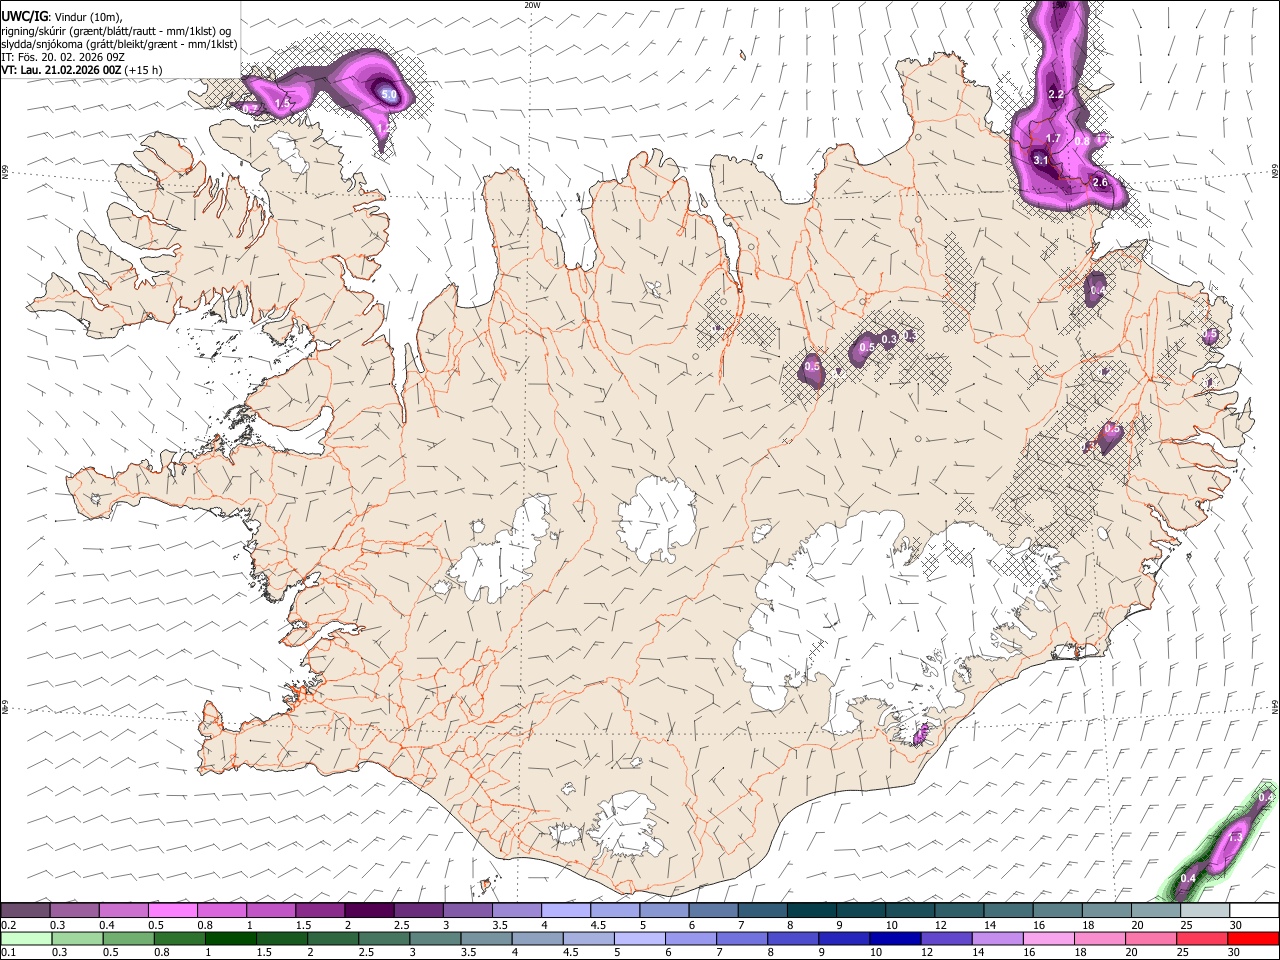
Task: Select the violet swatch labeled 12 in the lower legend row
Action: coord(945,939)
